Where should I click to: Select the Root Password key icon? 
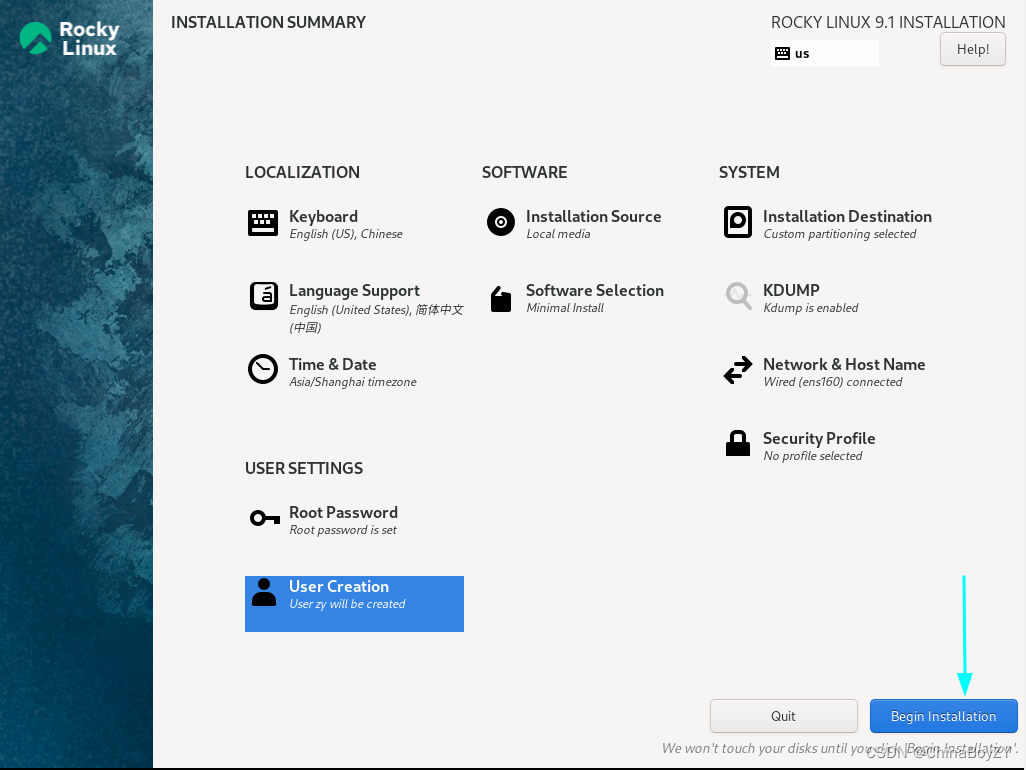point(263,519)
